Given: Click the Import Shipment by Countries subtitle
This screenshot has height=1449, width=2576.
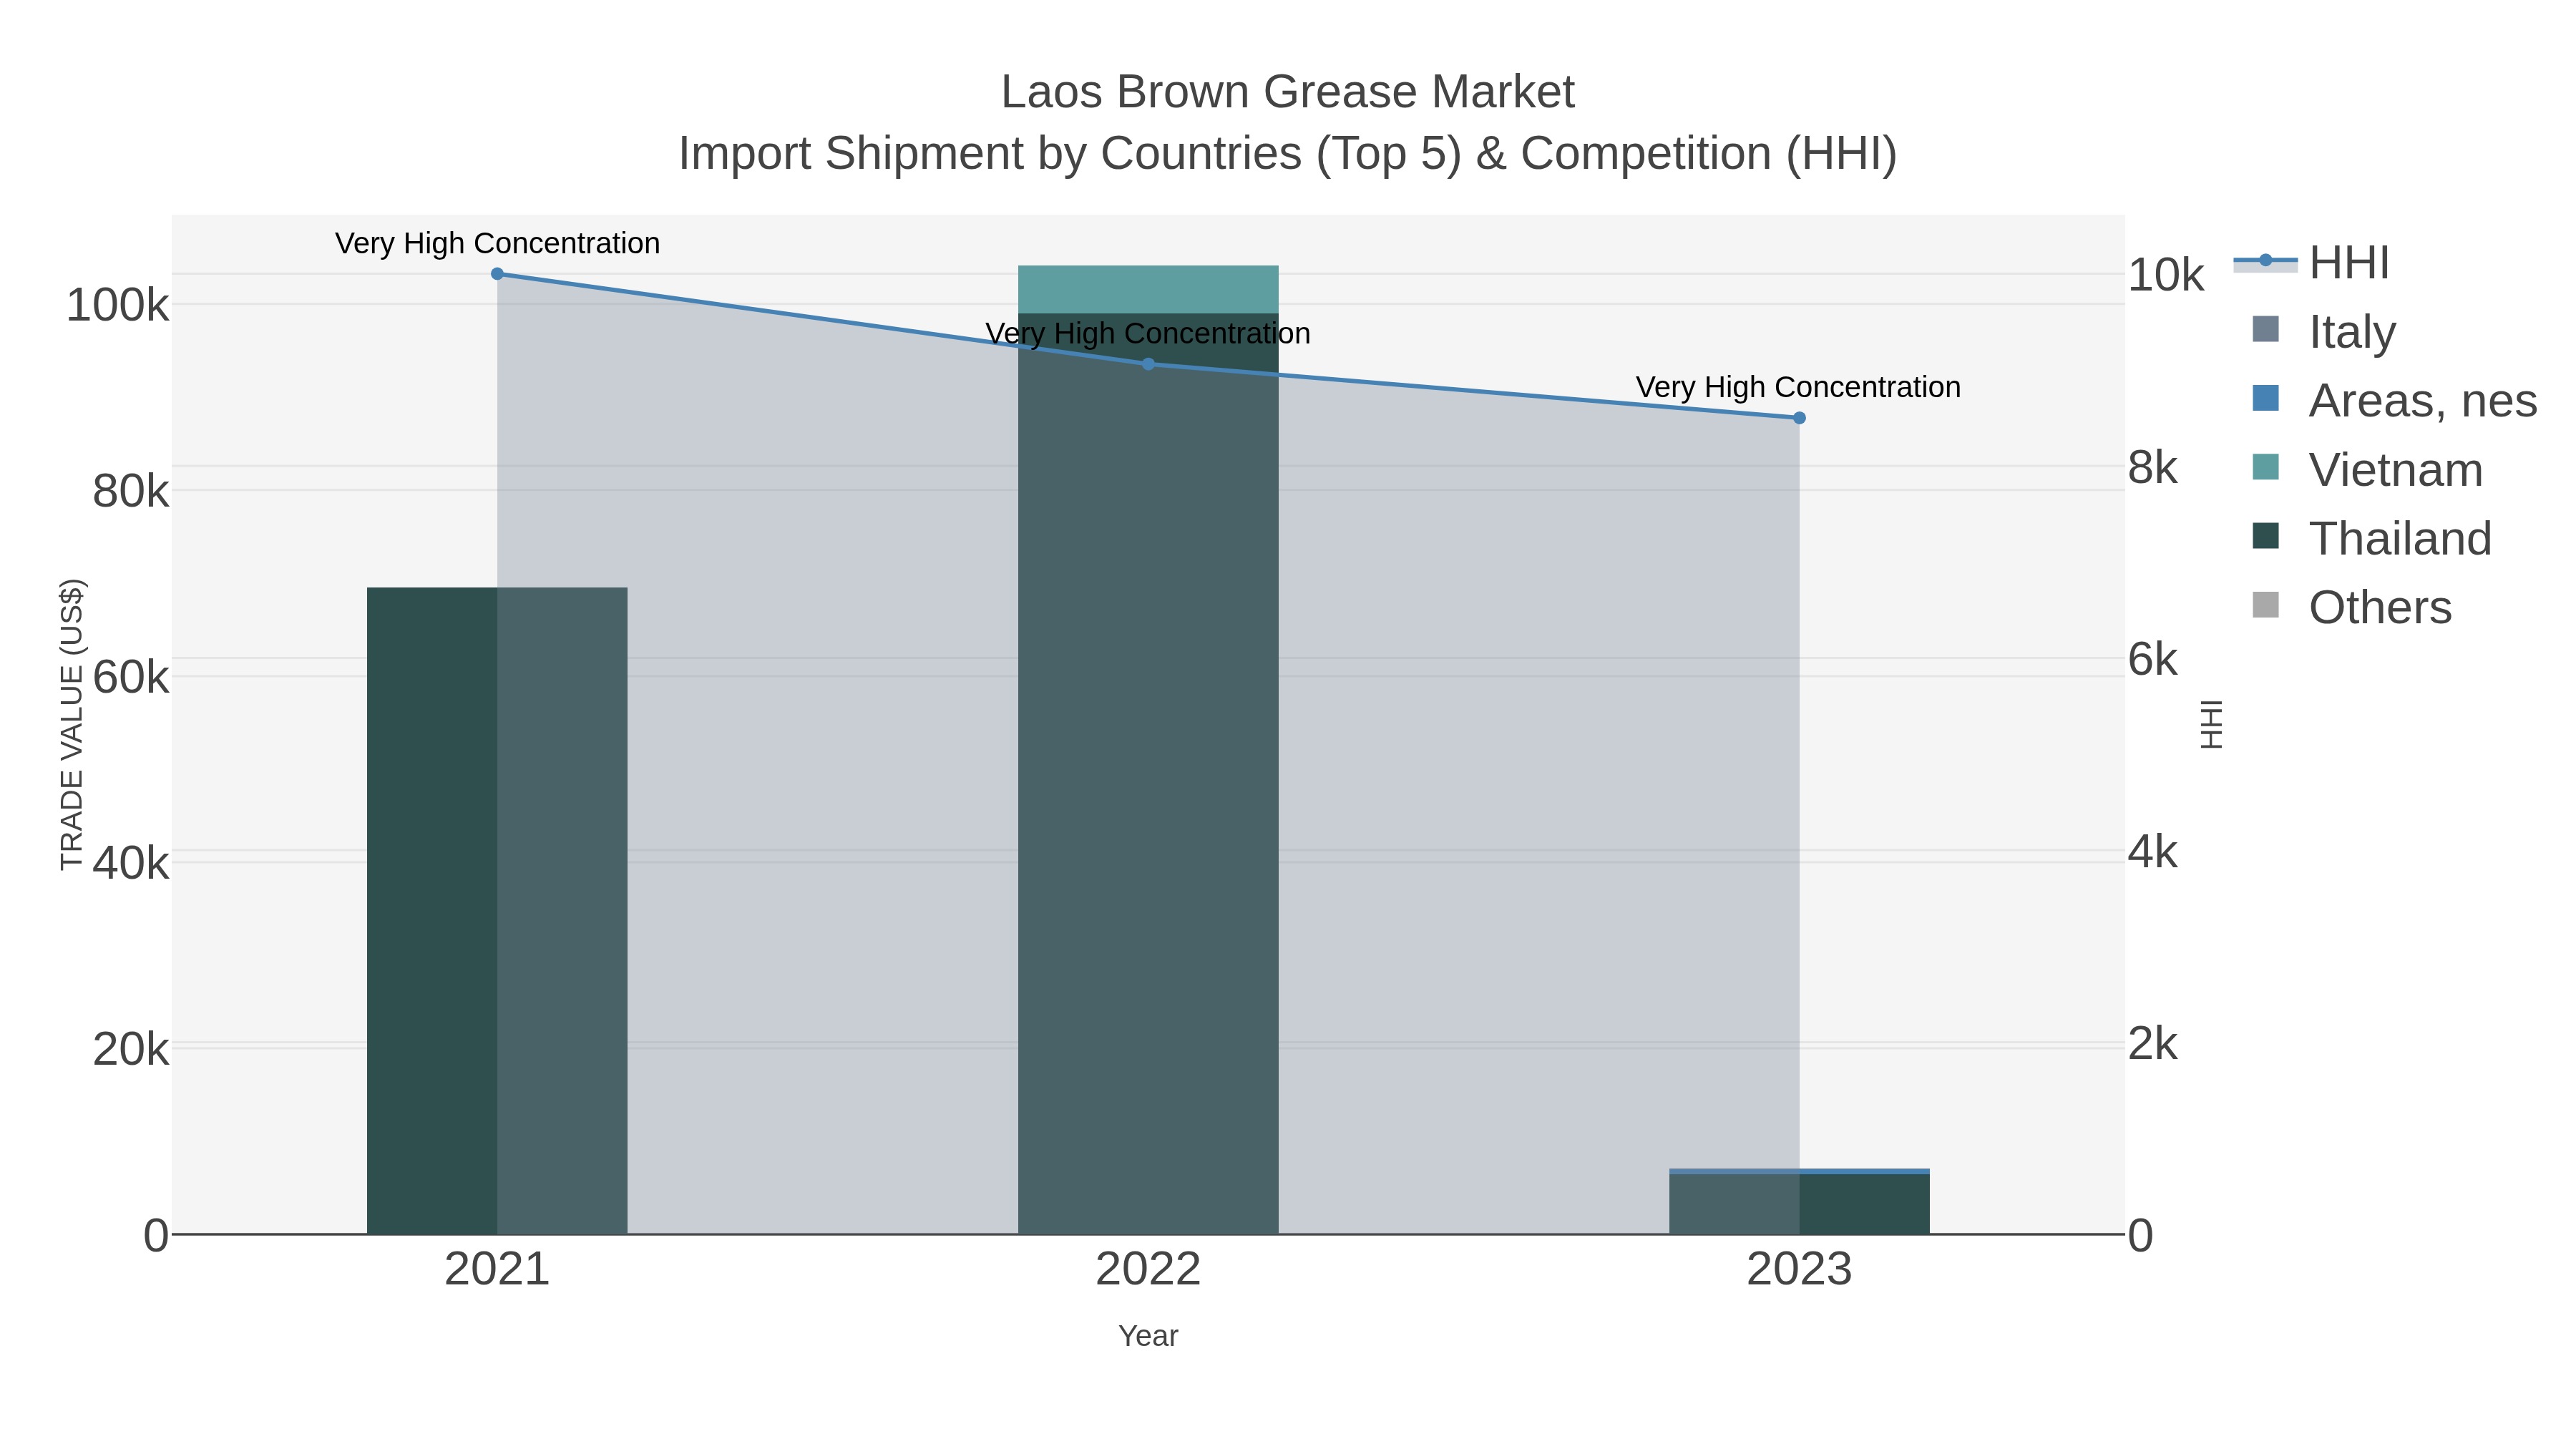Looking at the screenshot, I should coord(1288,154).
